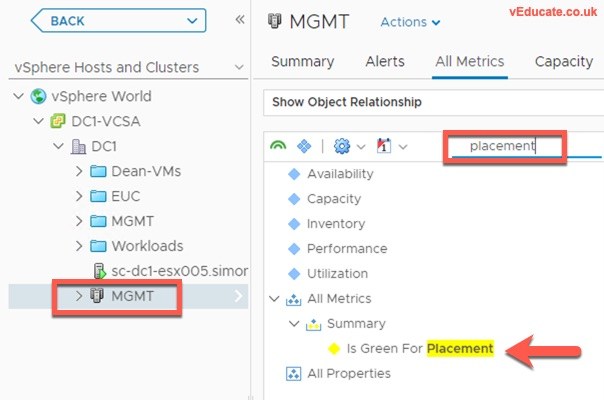
Task: Click the calendar date icon in toolbar
Action: [383, 146]
